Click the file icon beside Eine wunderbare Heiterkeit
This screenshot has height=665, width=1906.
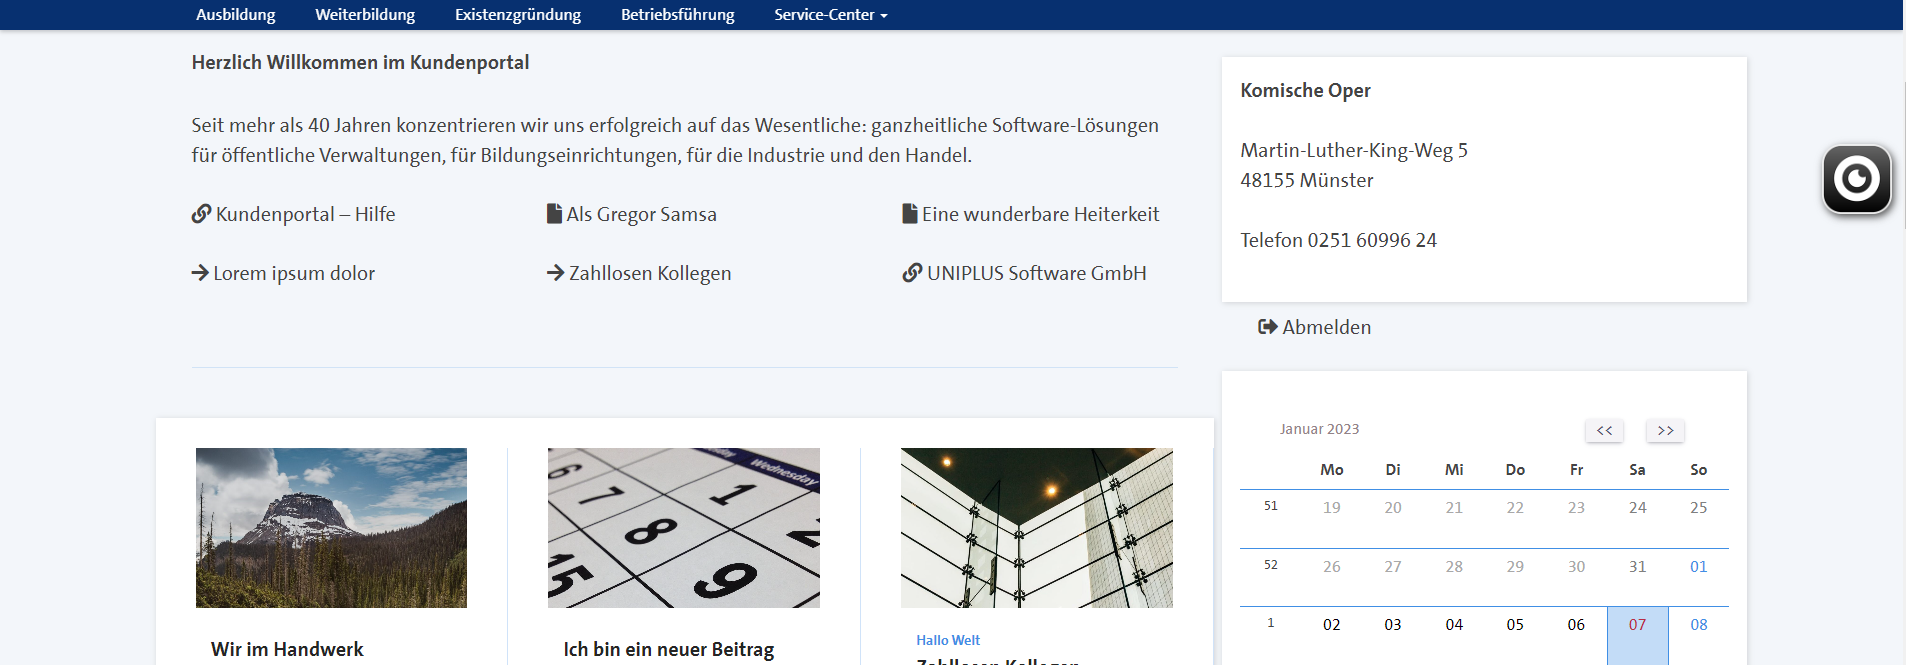909,214
